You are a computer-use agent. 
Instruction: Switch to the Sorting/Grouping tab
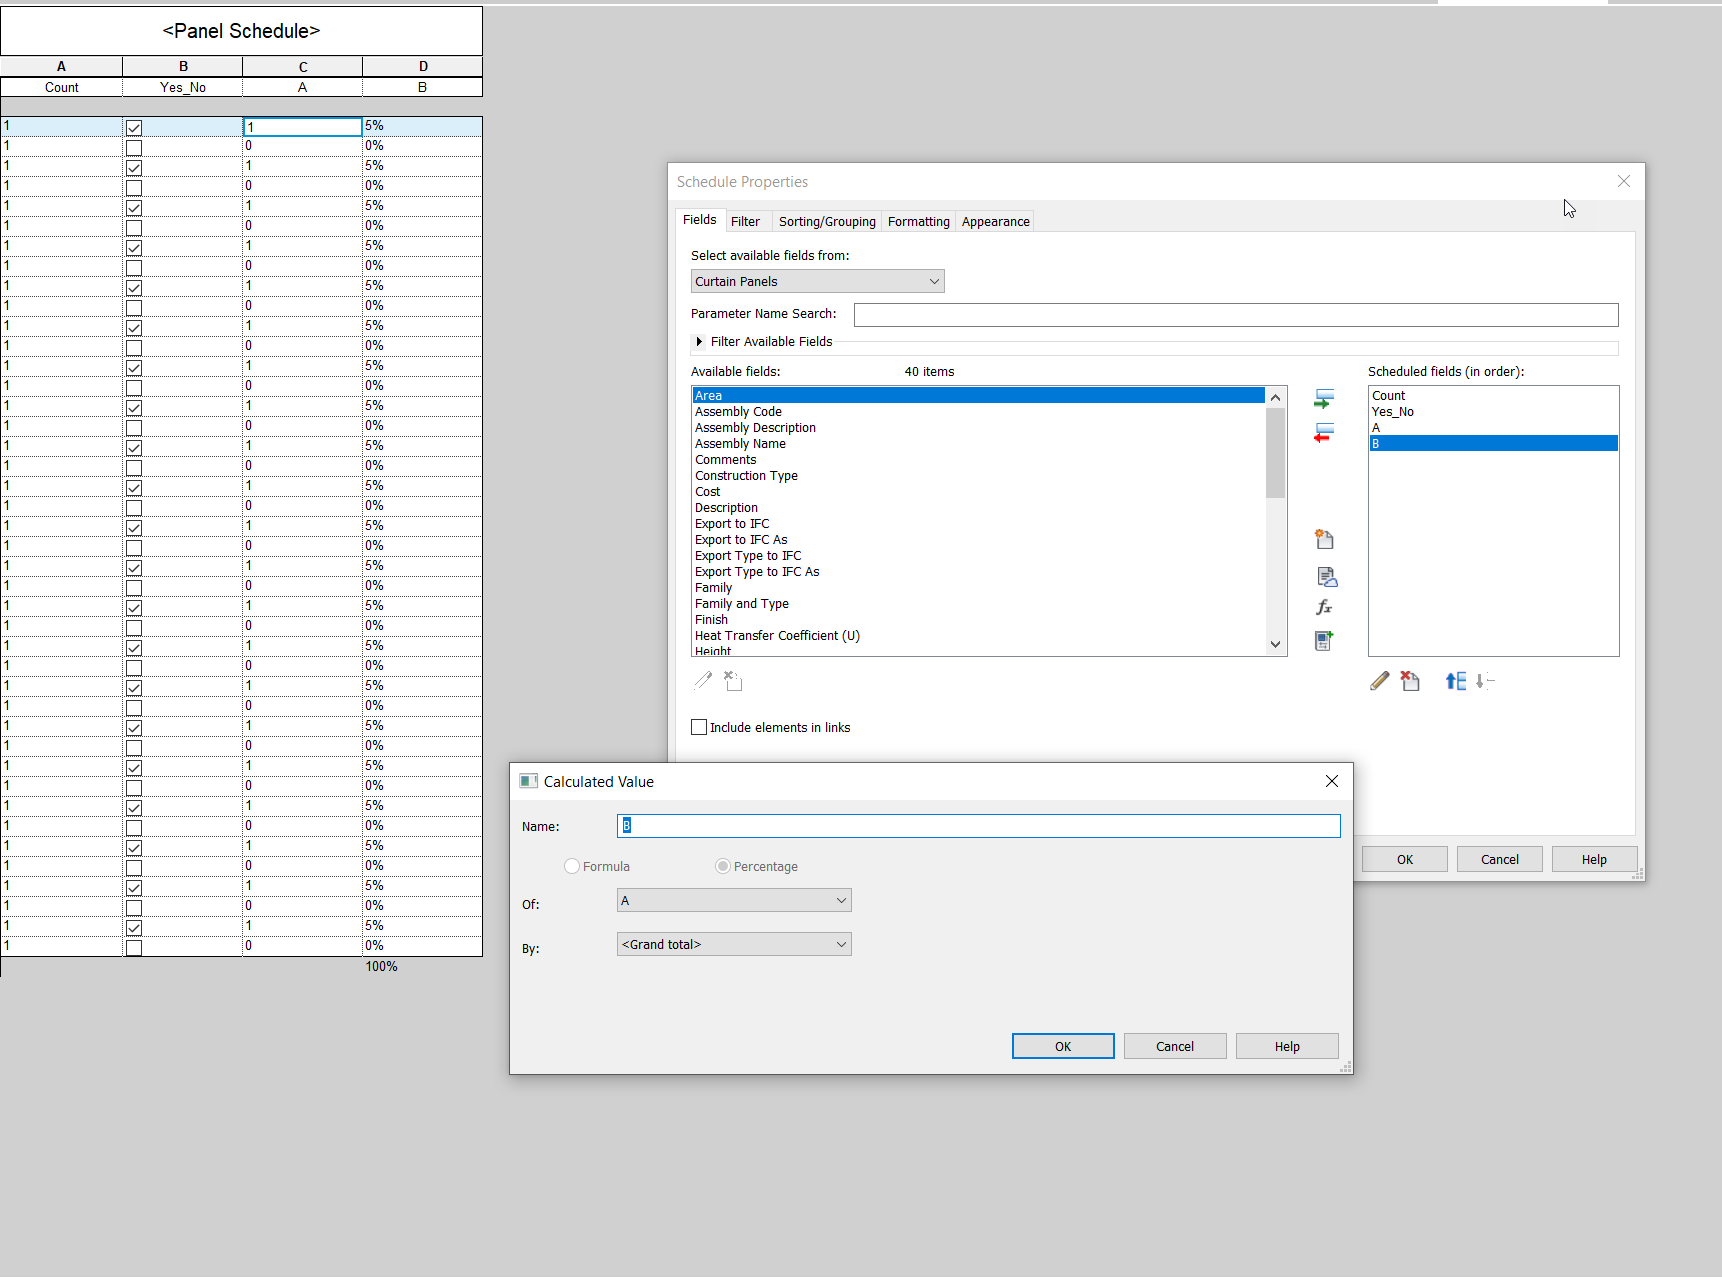tap(826, 221)
